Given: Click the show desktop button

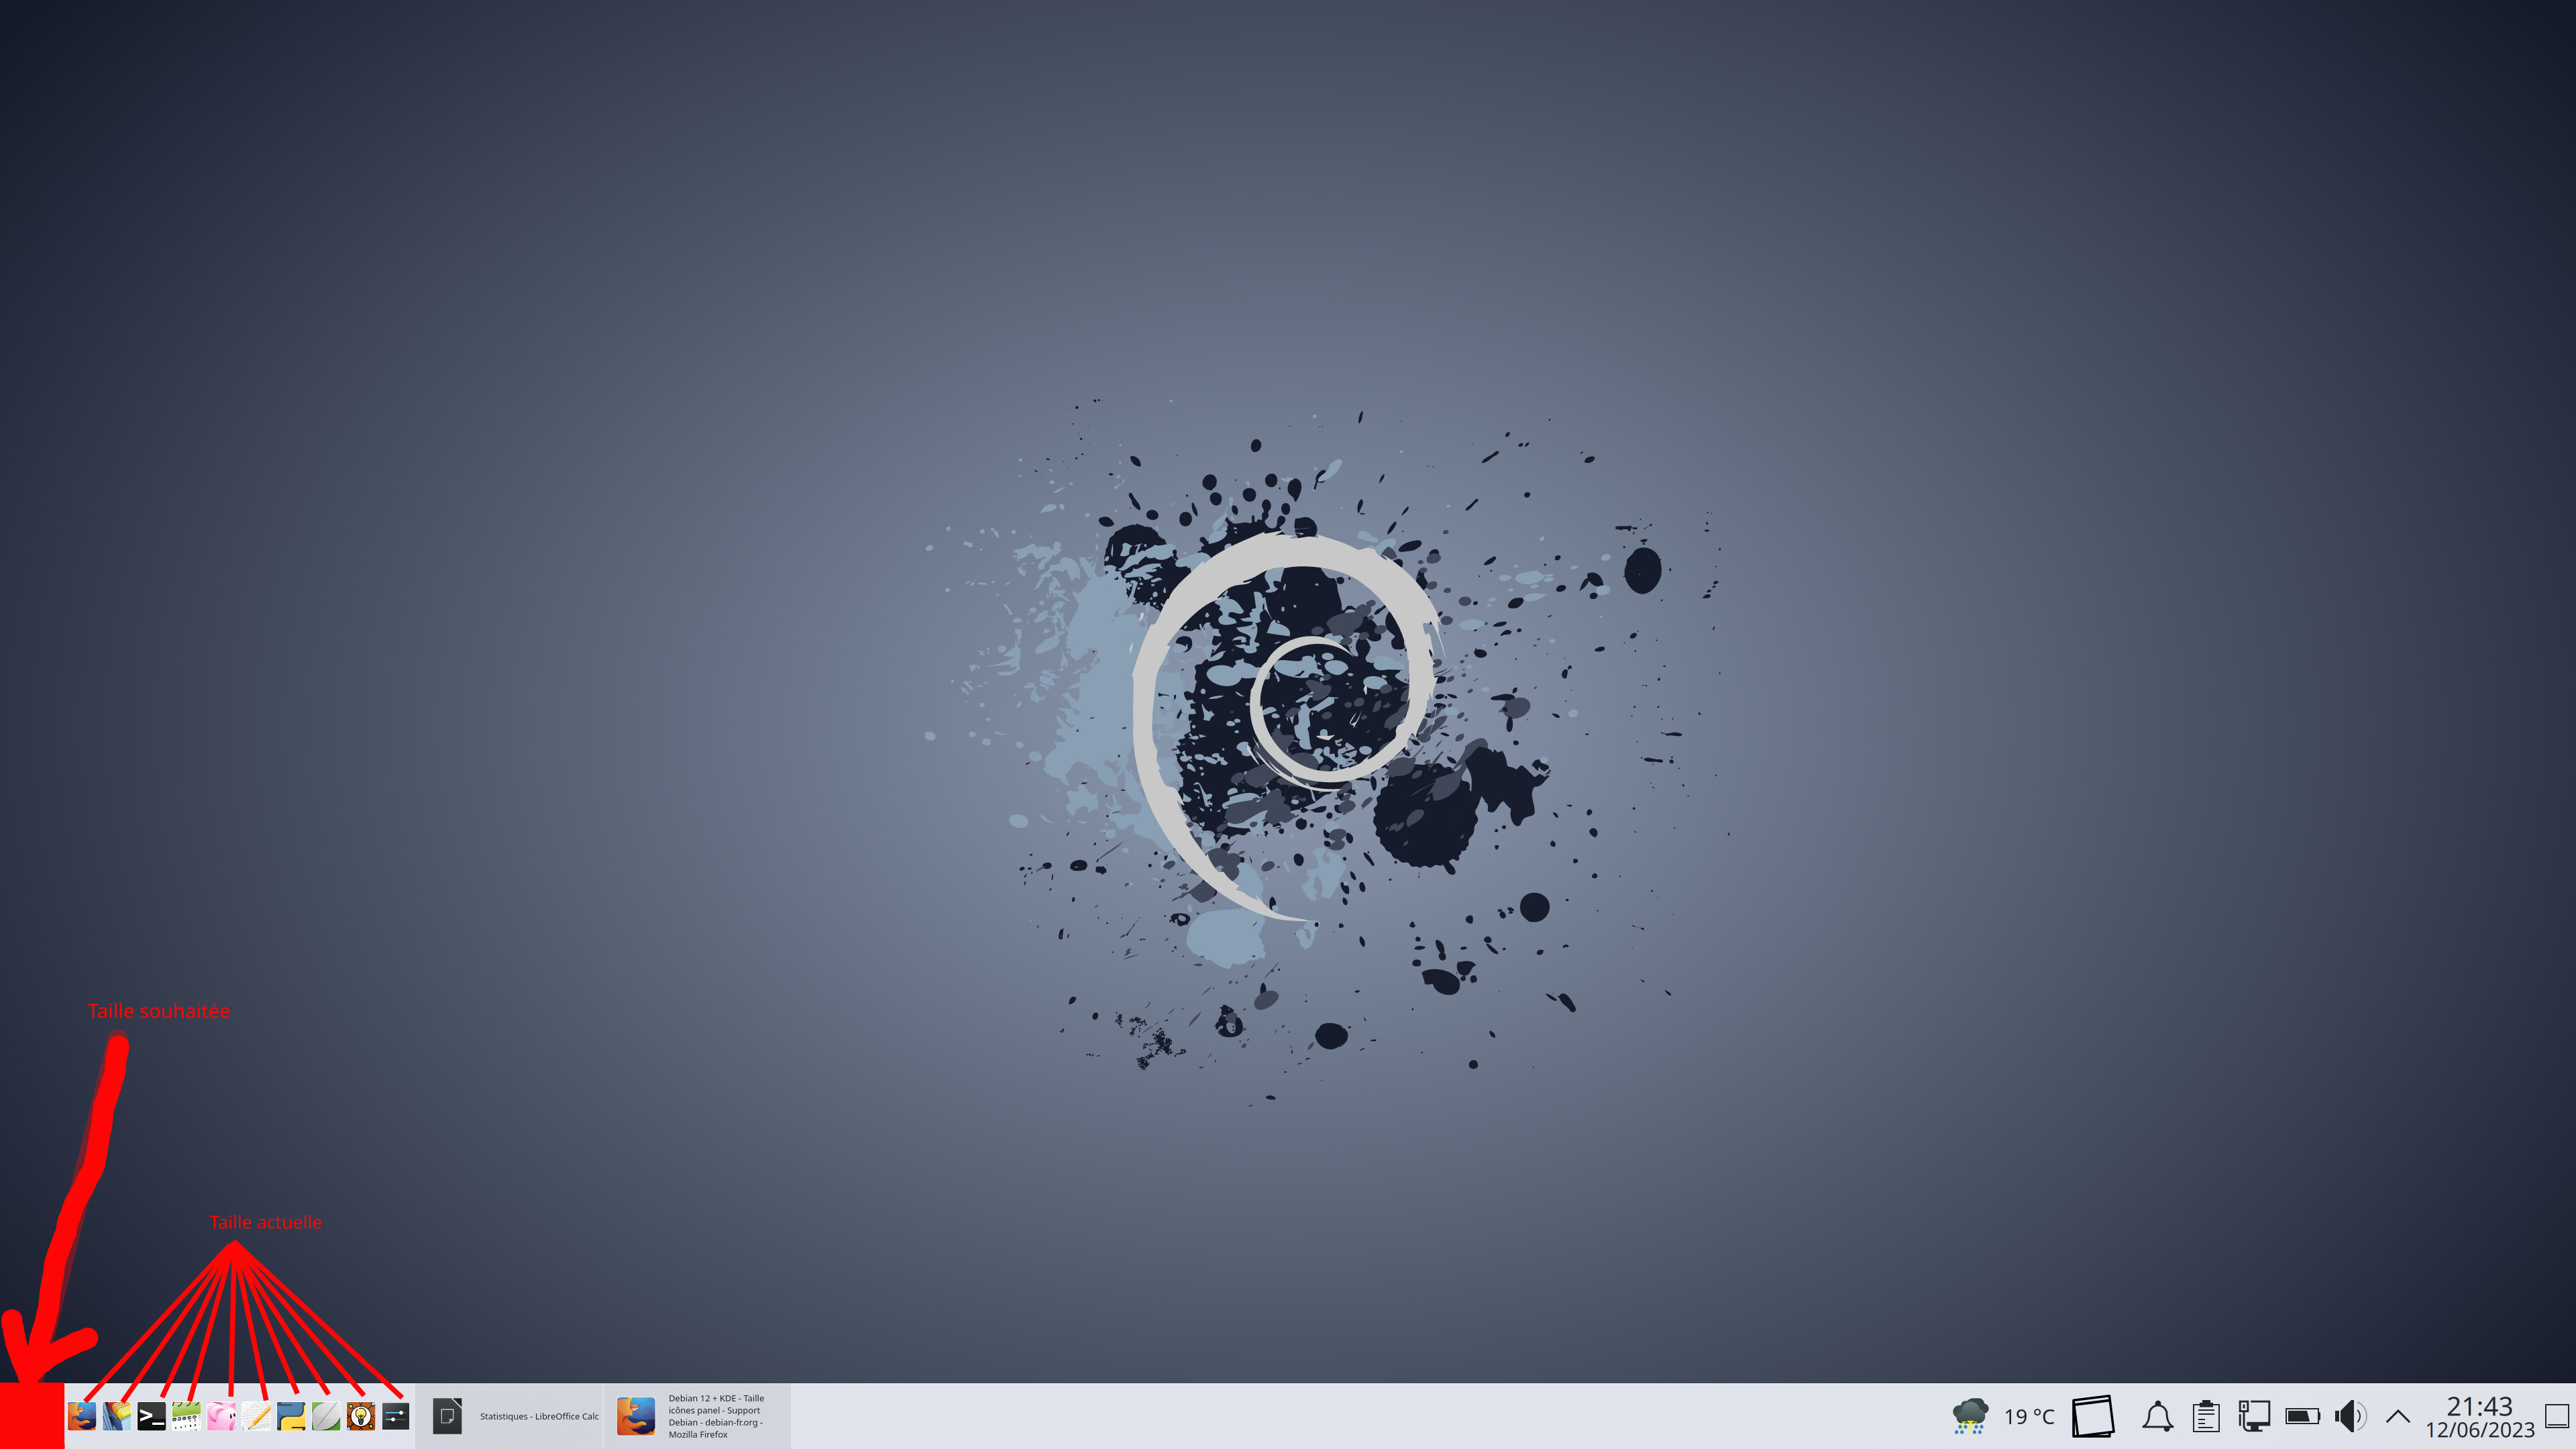Looking at the screenshot, I should (x=2557, y=1416).
